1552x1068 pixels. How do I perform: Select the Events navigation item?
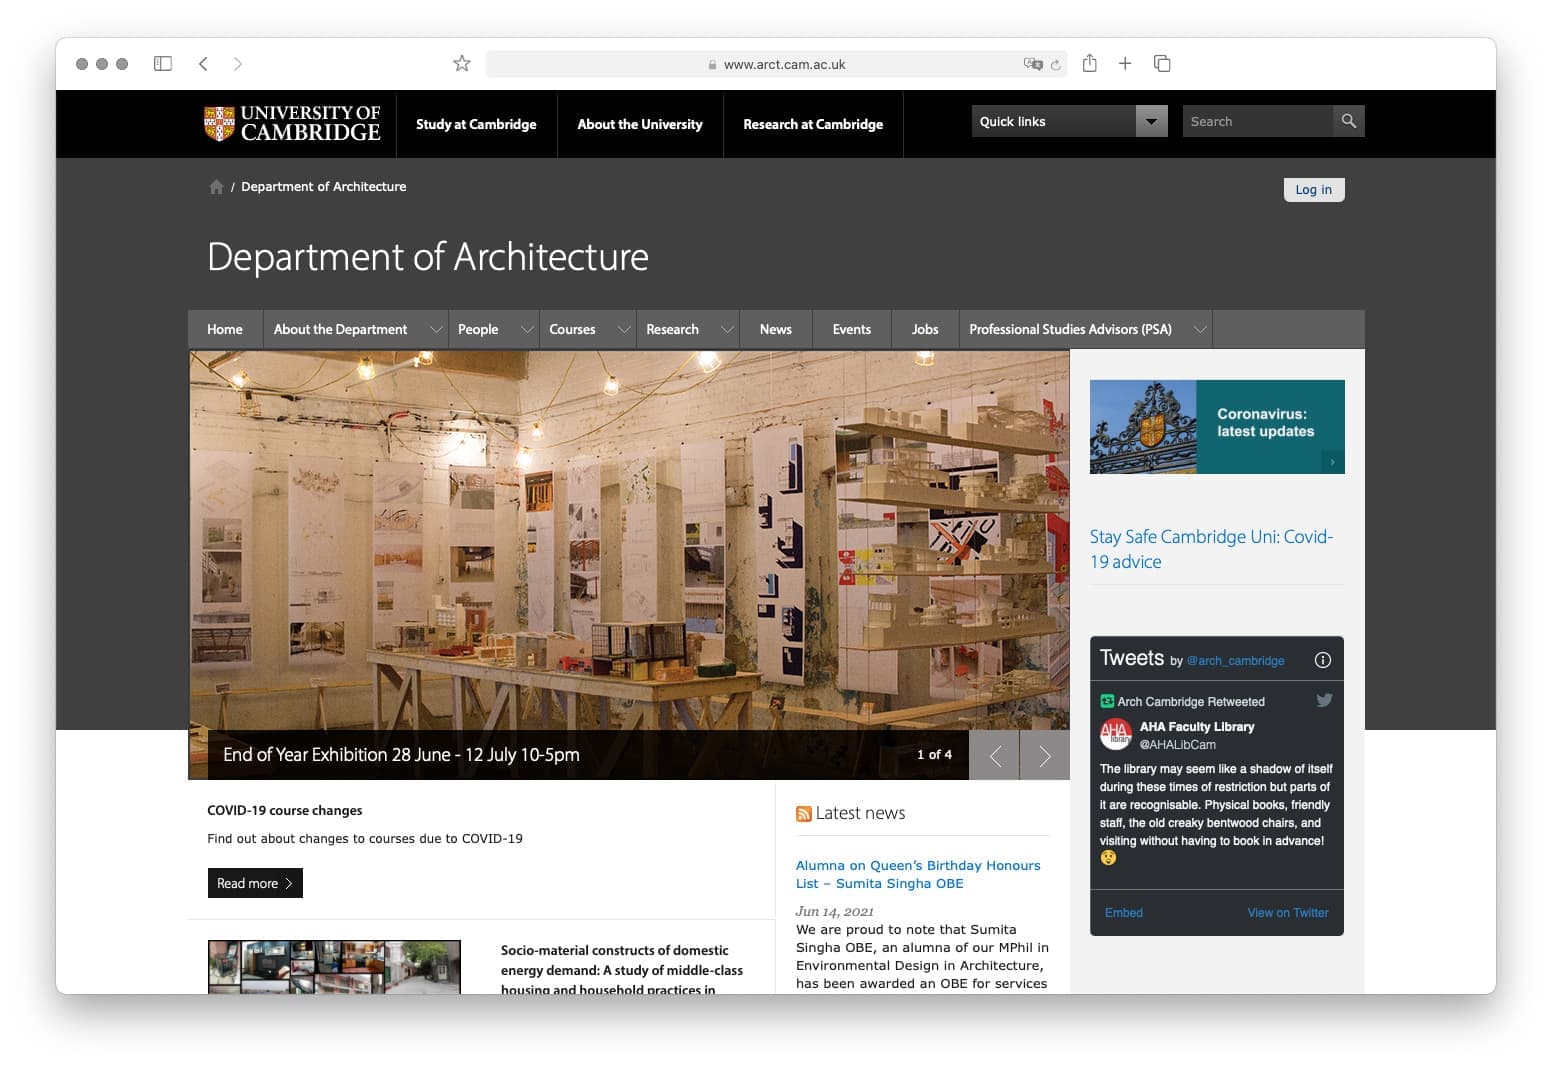click(851, 329)
